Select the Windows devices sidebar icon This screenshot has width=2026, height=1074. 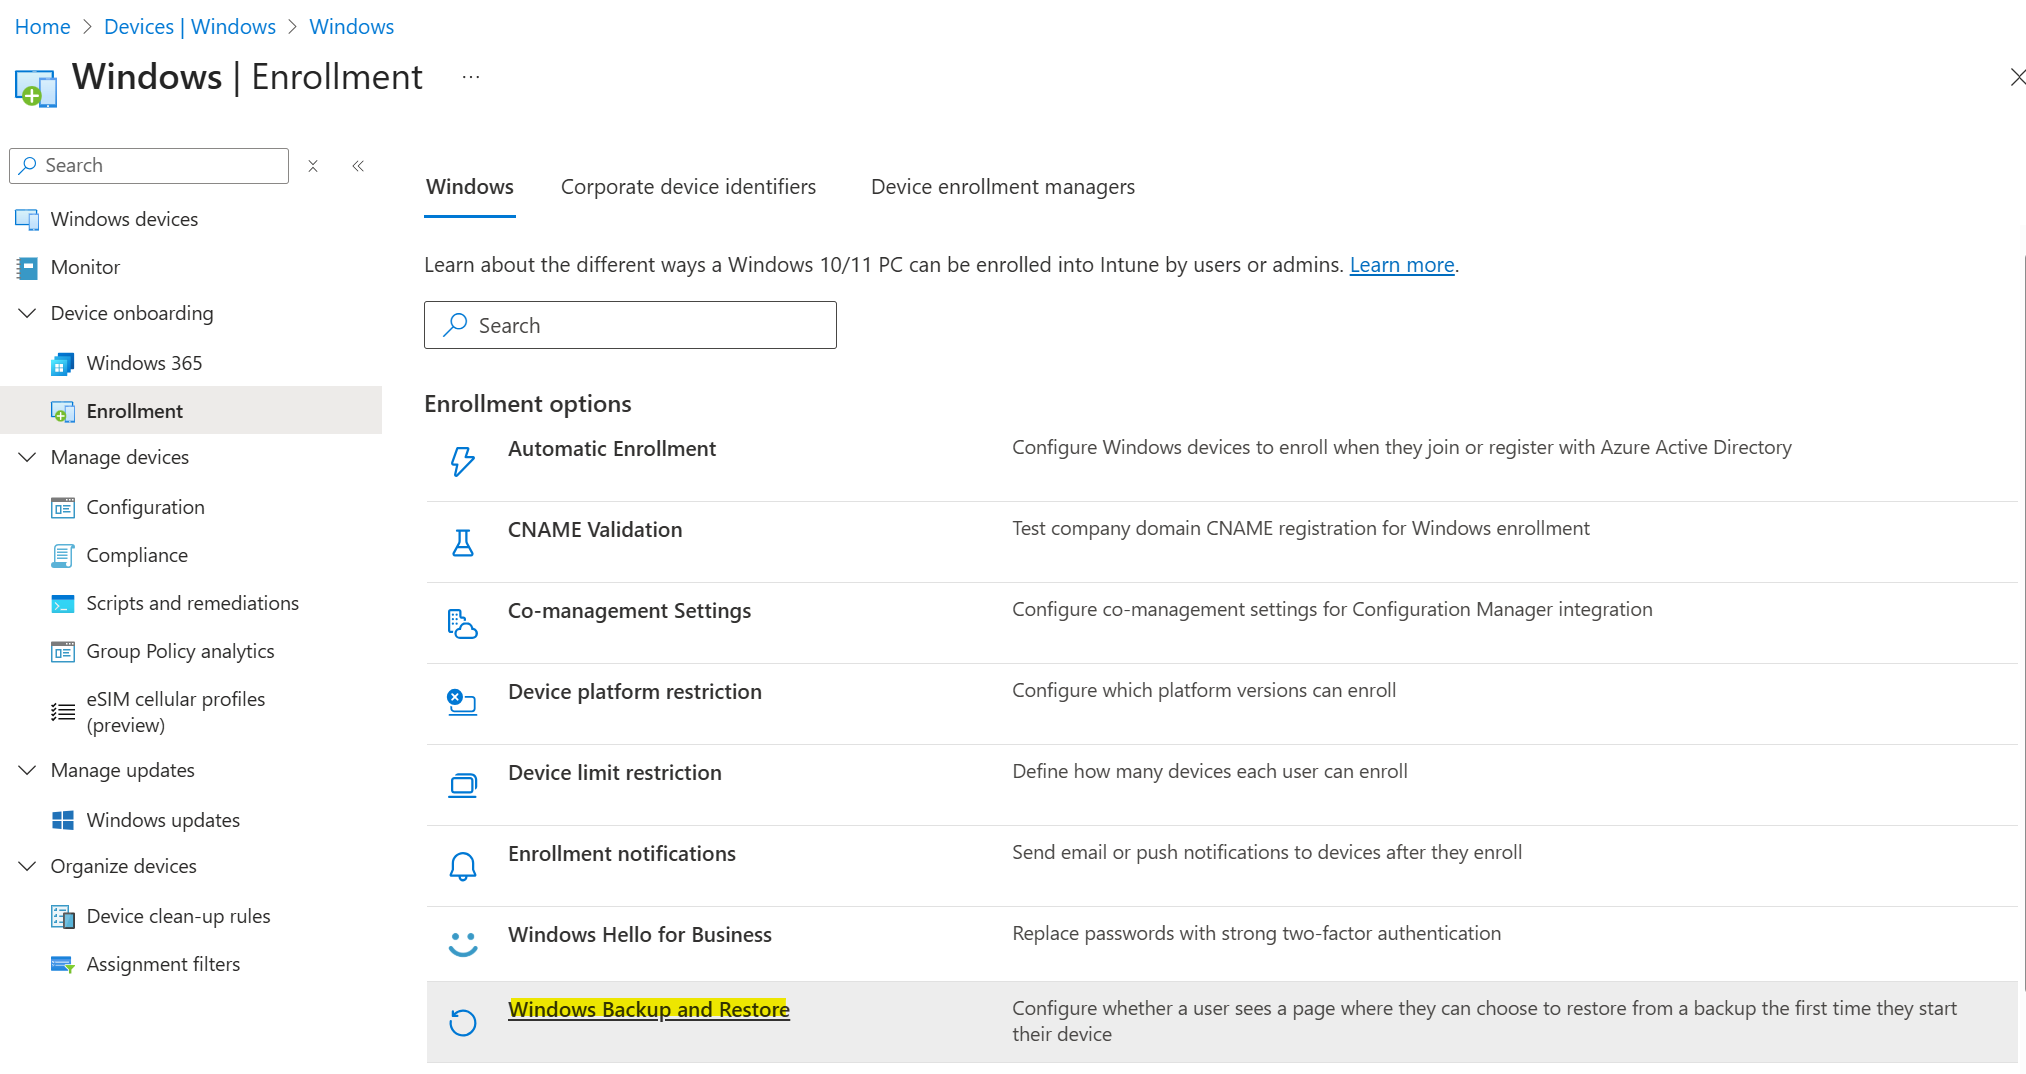pyautogui.click(x=26, y=219)
